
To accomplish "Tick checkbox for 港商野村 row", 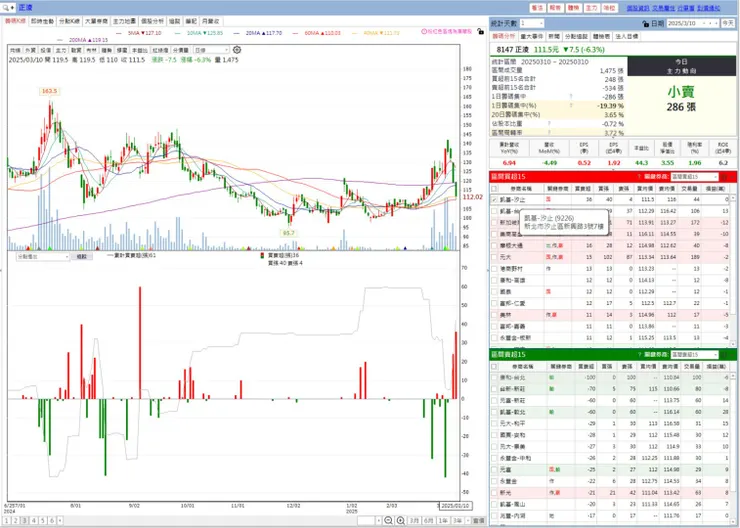I will pyautogui.click(x=494, y=268).
